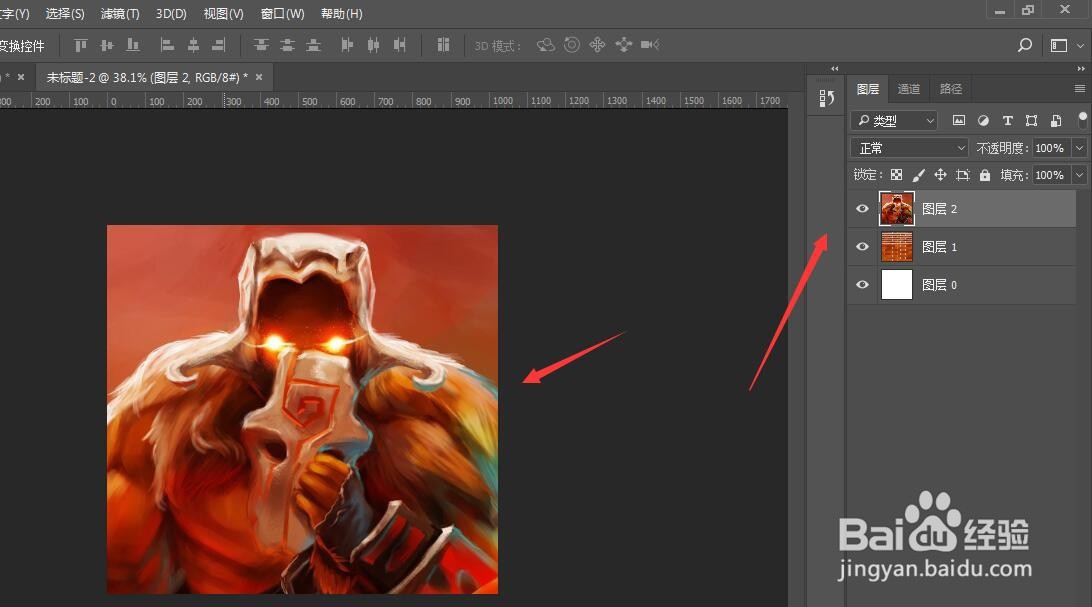Filter layers by shape icon

coord(1031,120)
